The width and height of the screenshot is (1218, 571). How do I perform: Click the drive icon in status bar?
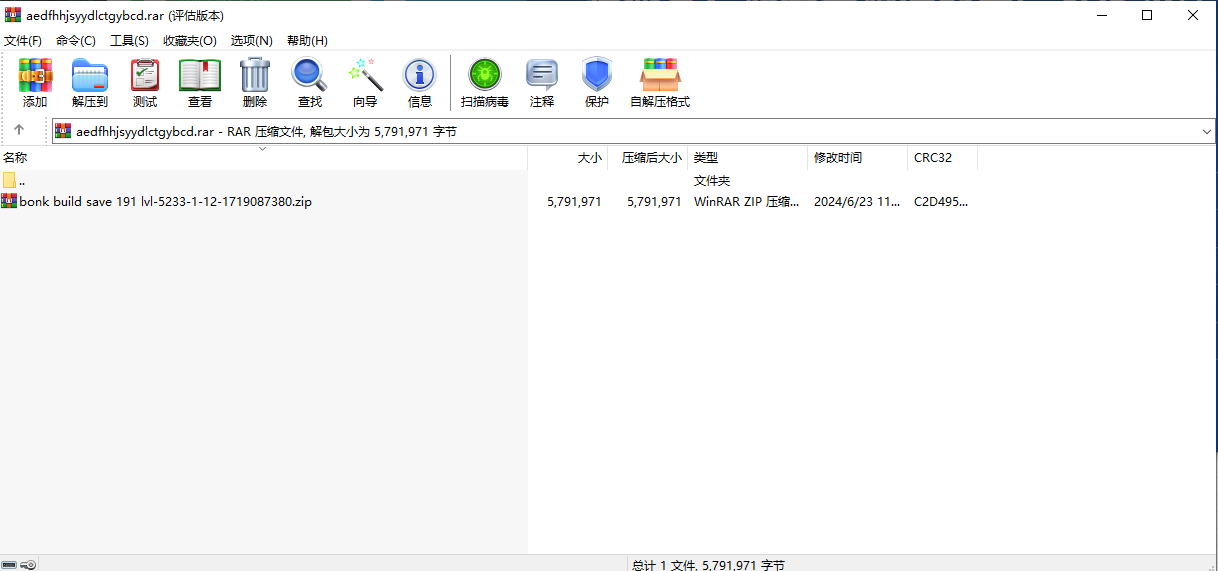9,564
